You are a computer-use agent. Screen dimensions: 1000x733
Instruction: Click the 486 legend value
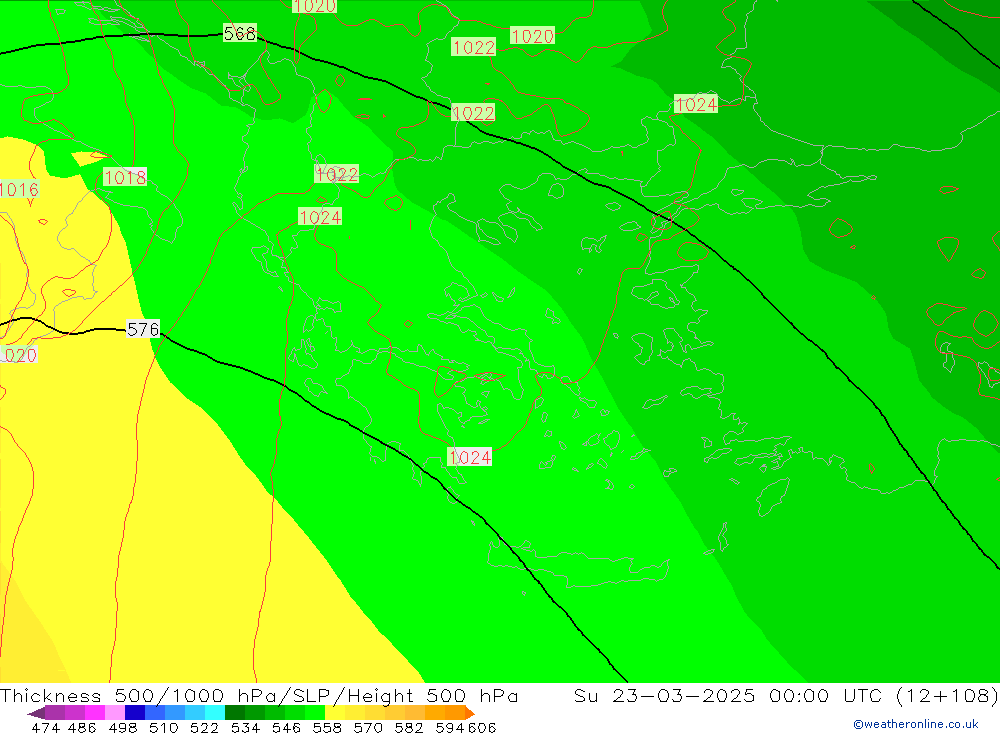82,727
